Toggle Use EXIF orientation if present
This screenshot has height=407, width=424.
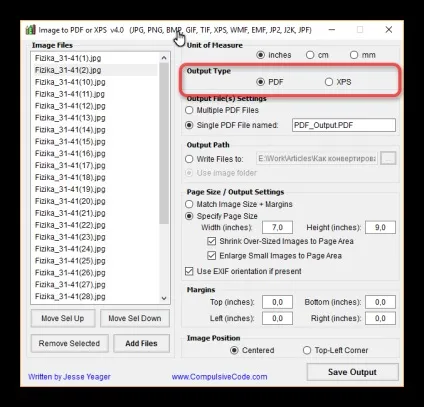point(243,271)
